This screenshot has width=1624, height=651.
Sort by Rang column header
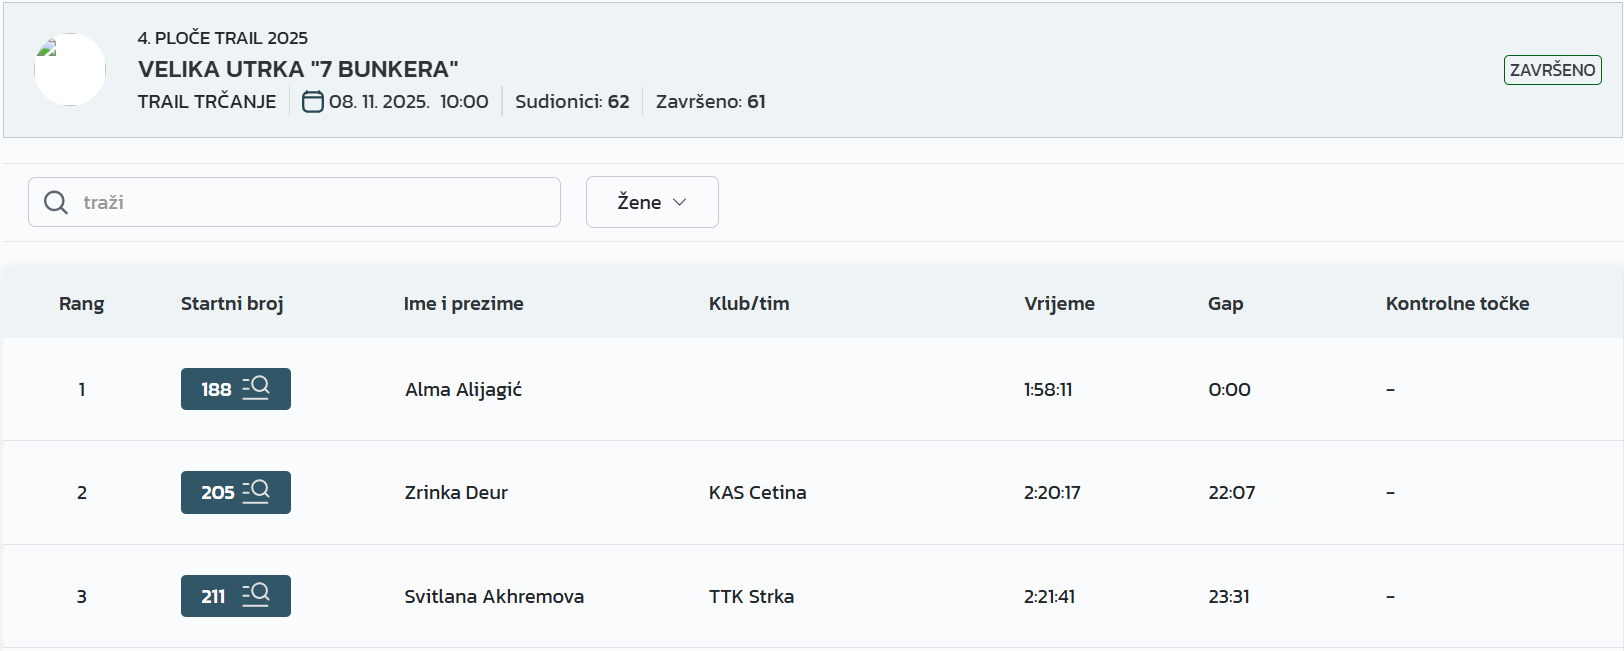click(x=82, y=303)
